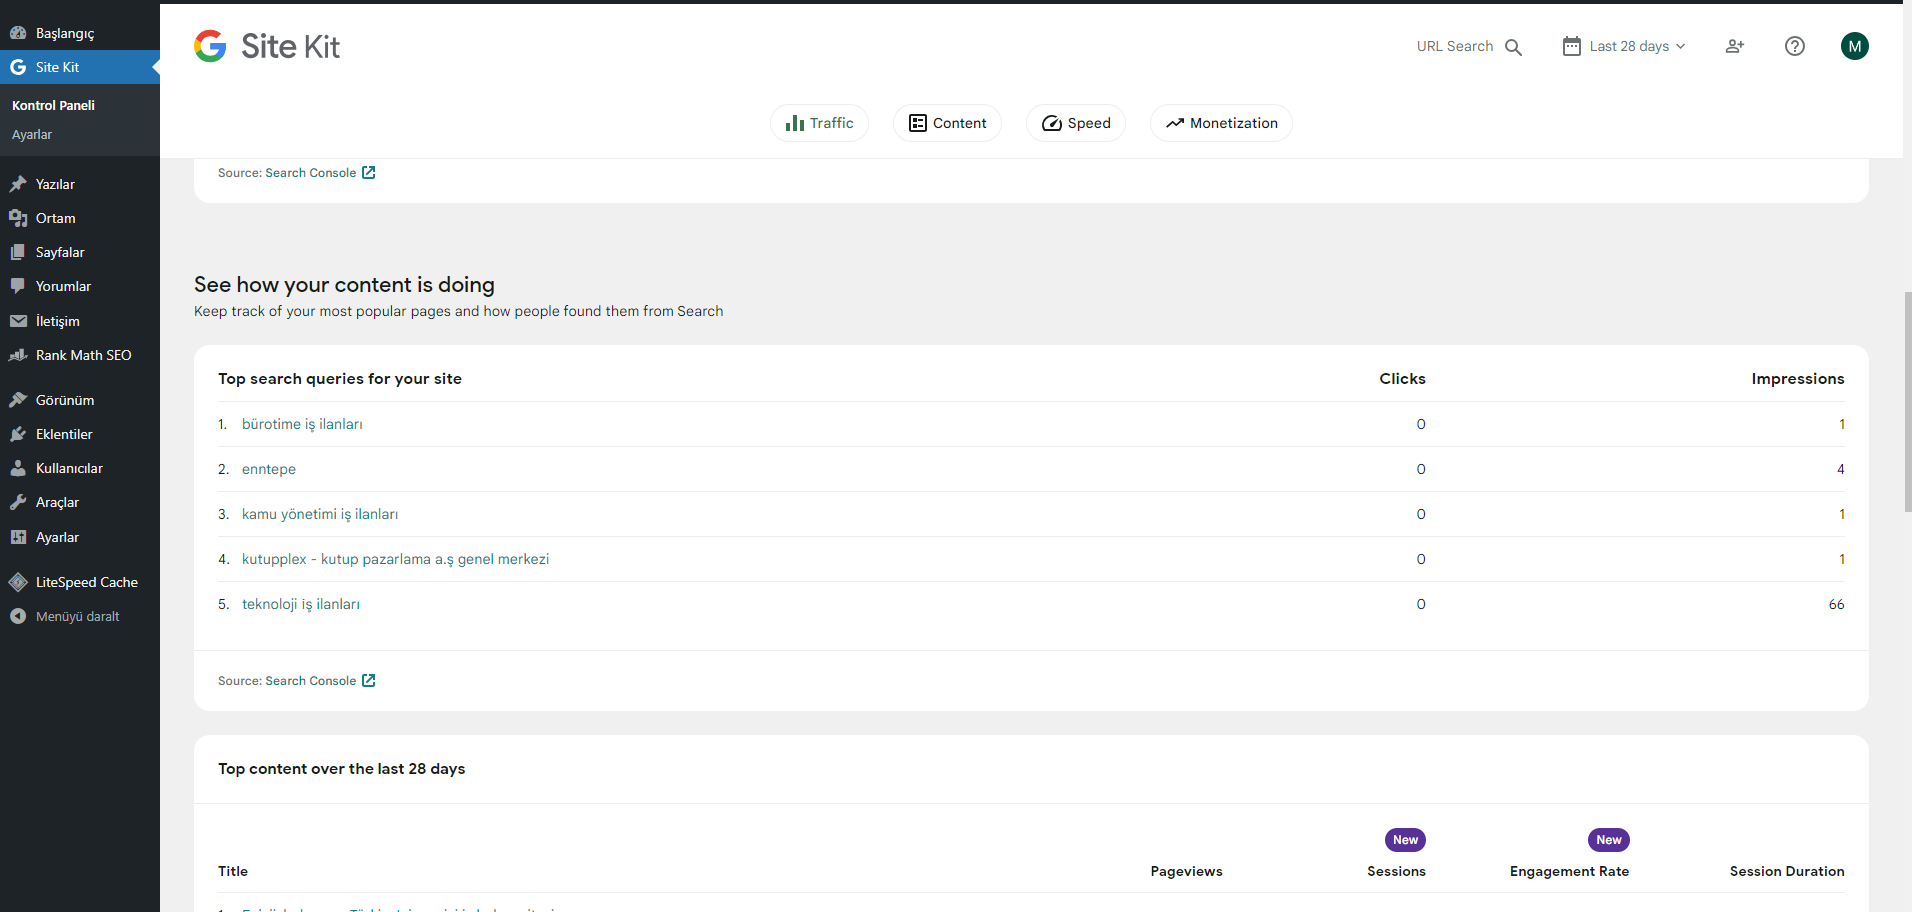This screenshot has height=912, width=1912.
Task: Open Ayarlar under Site Kit submenu
Action: pyautogui.click(x=32, y=135)
